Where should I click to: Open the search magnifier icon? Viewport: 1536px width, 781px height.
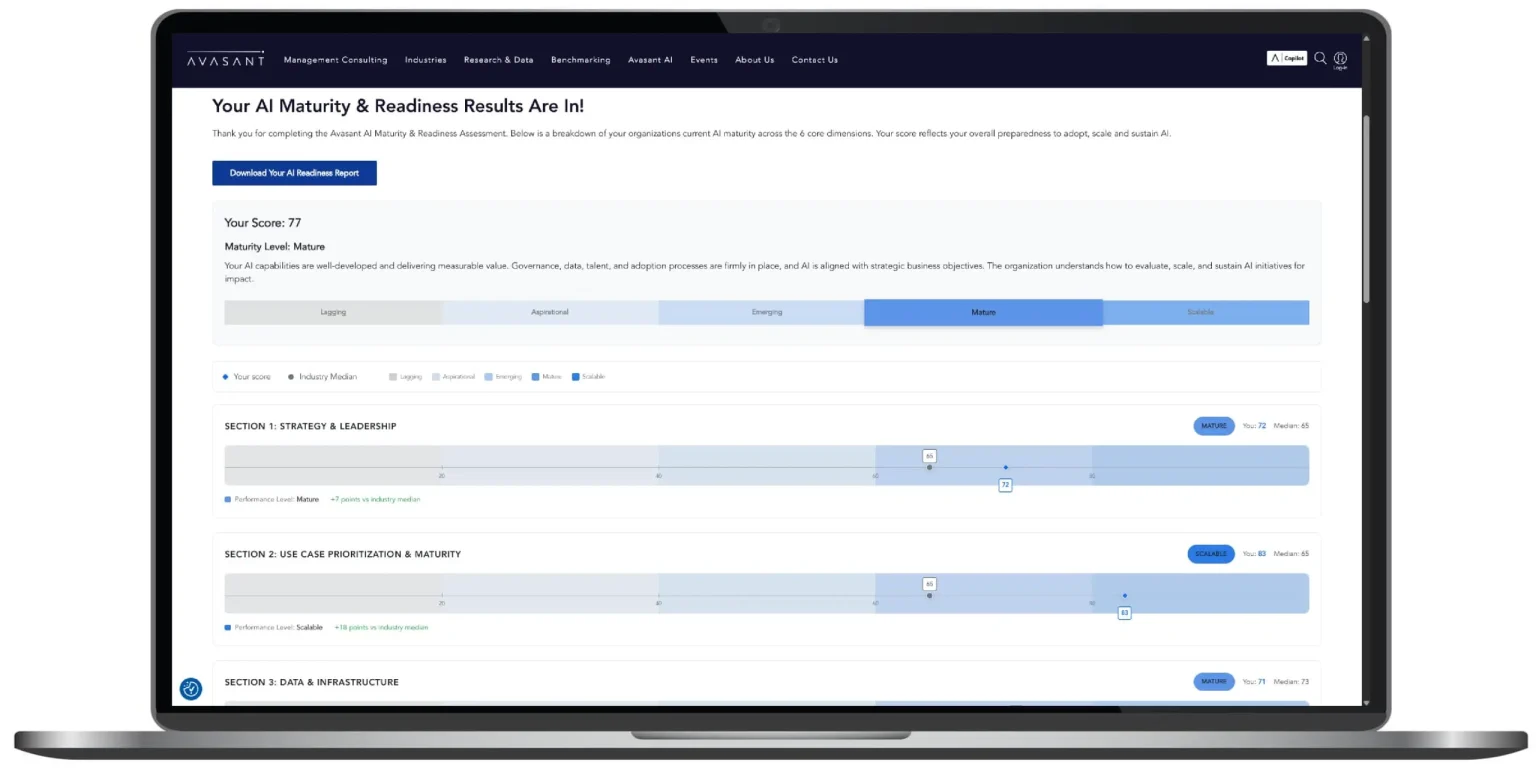pyautogui.click(x=1320, y=58)
